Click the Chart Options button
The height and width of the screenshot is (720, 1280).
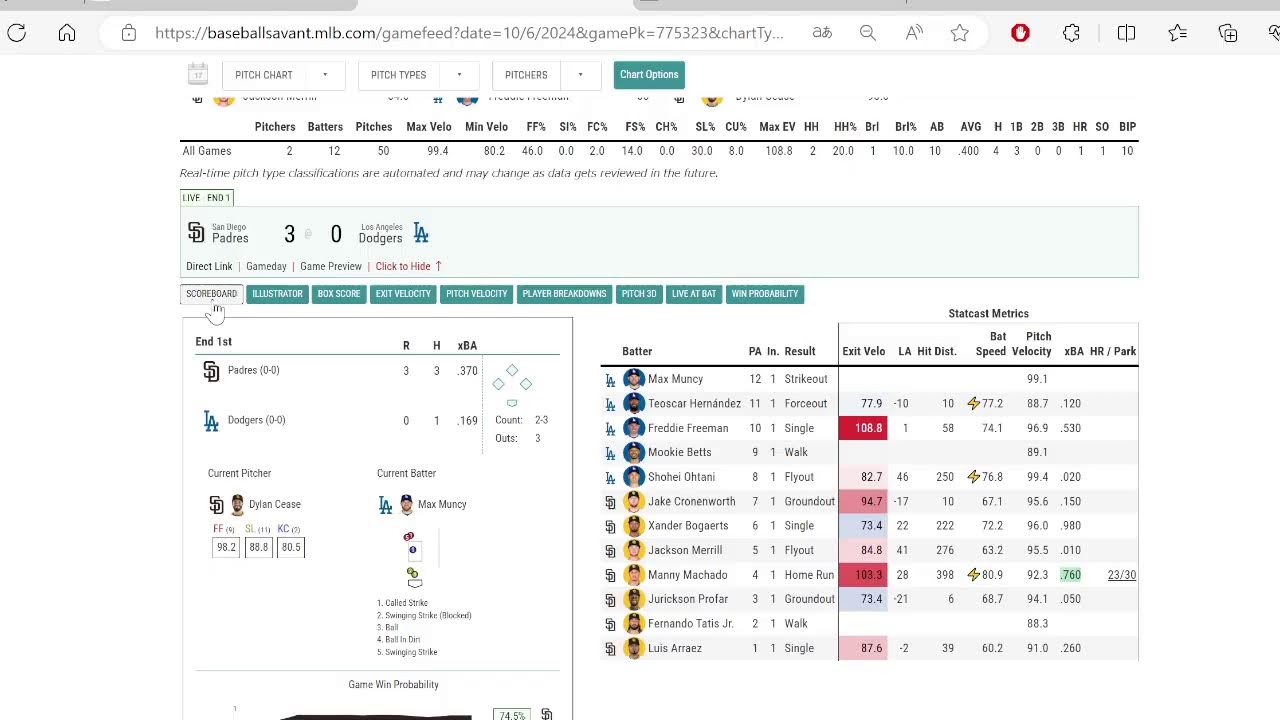[x=649, y=75]
